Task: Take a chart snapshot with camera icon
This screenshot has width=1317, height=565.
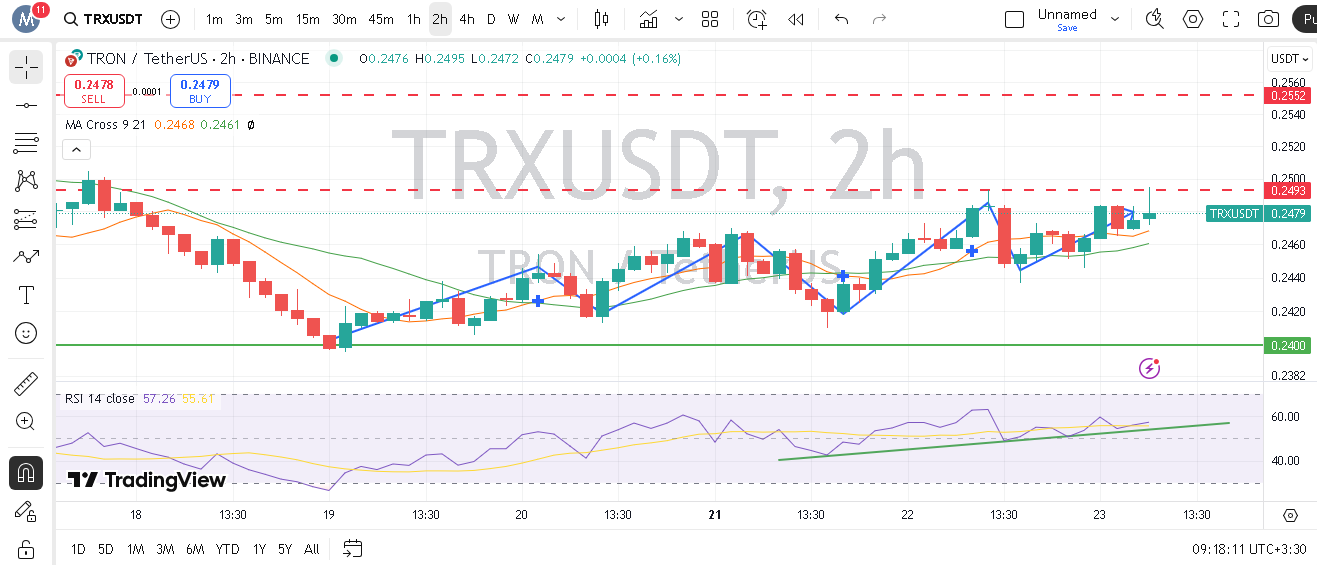Action: click(1268, 19)
